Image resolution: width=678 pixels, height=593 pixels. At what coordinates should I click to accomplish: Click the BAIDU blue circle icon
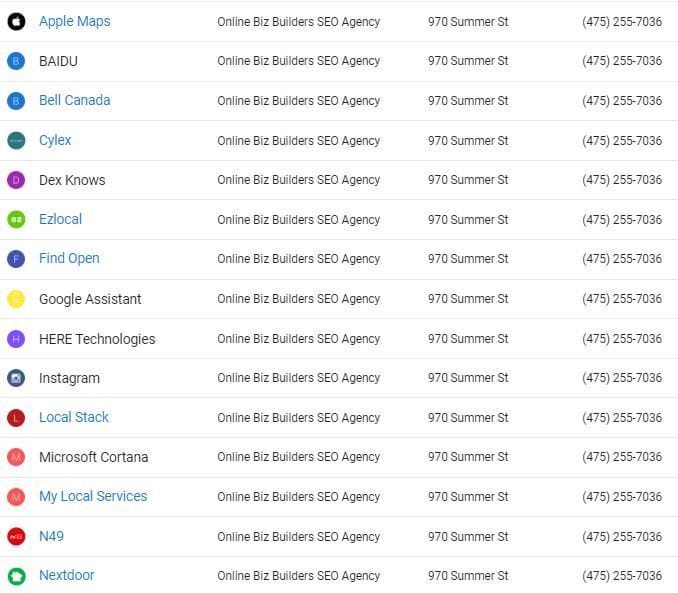click(16, 61)
